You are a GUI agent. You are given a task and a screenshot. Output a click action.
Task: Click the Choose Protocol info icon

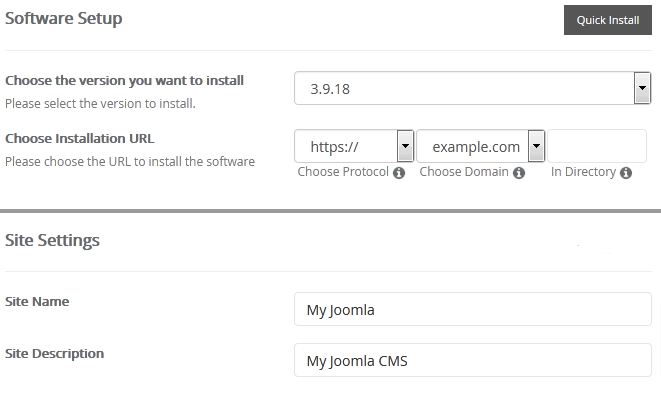tap(399, 173)
